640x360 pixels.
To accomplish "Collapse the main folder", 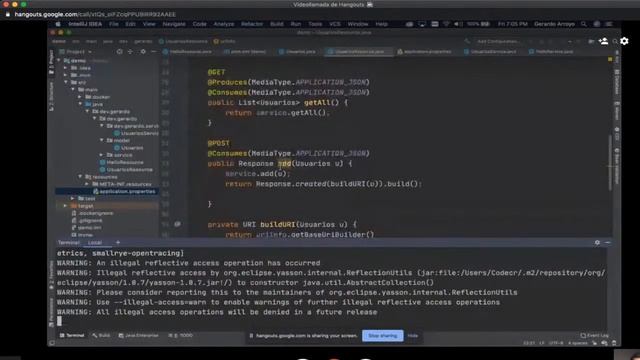I will tap(73, 89).
